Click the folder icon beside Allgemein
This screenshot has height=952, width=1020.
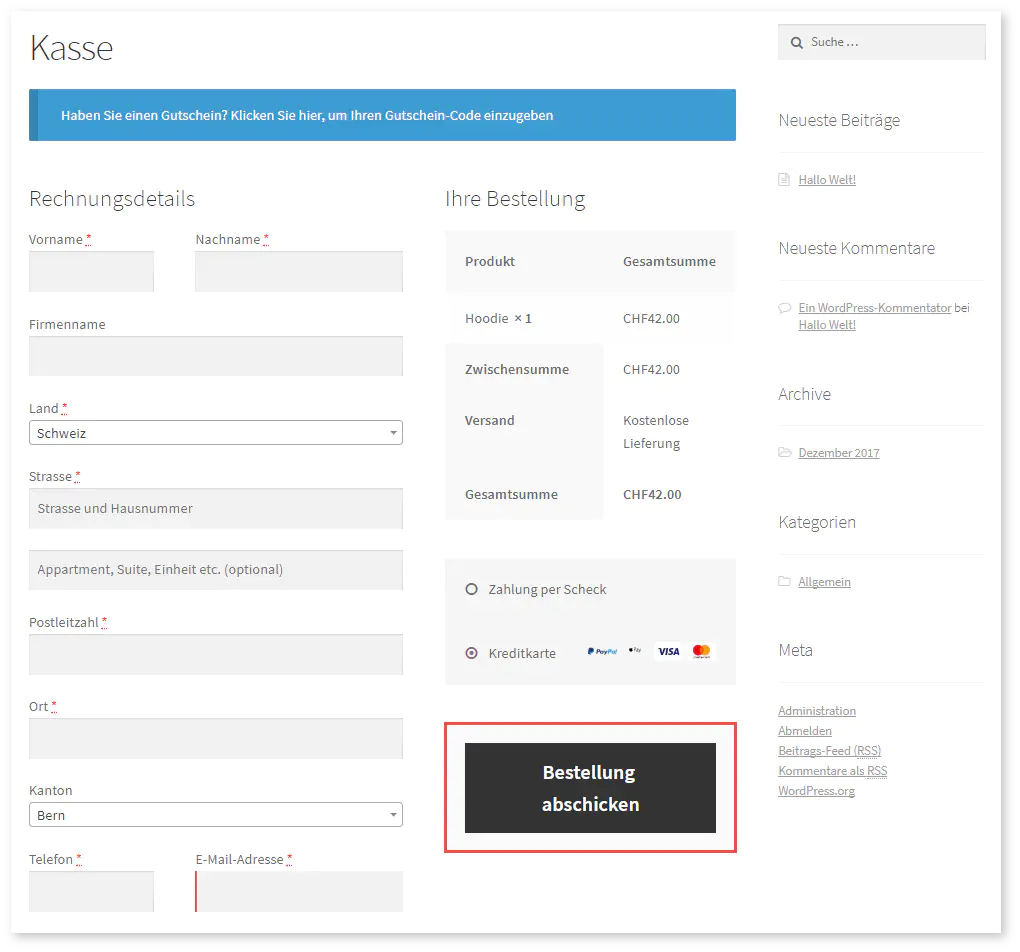(784, 582)
